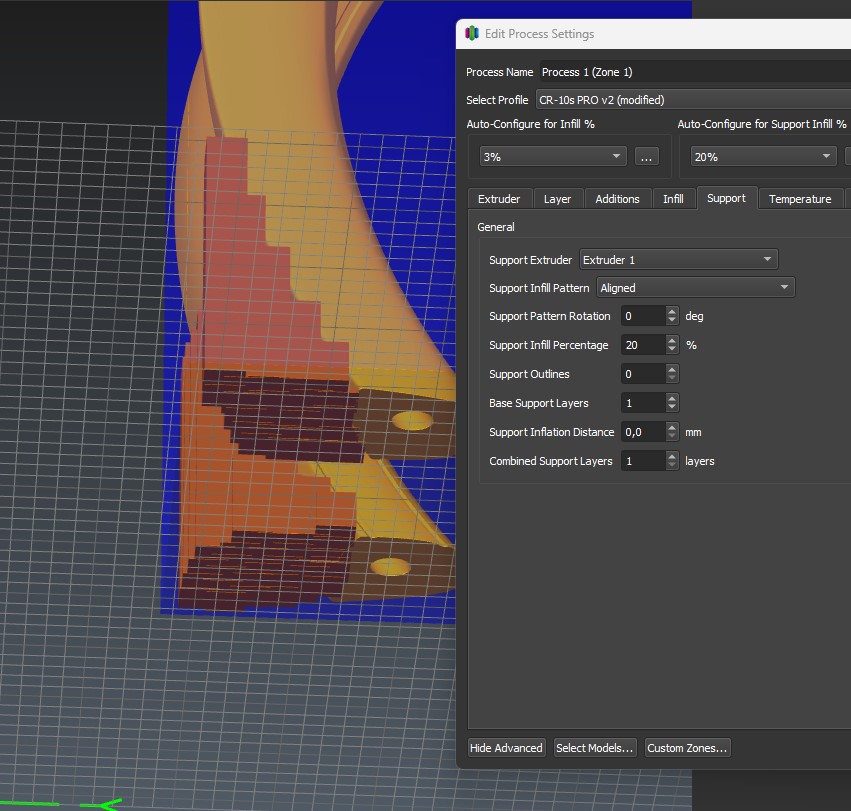Click the Select Models button
Screen dimensions: 851x811
pos(594,747)
